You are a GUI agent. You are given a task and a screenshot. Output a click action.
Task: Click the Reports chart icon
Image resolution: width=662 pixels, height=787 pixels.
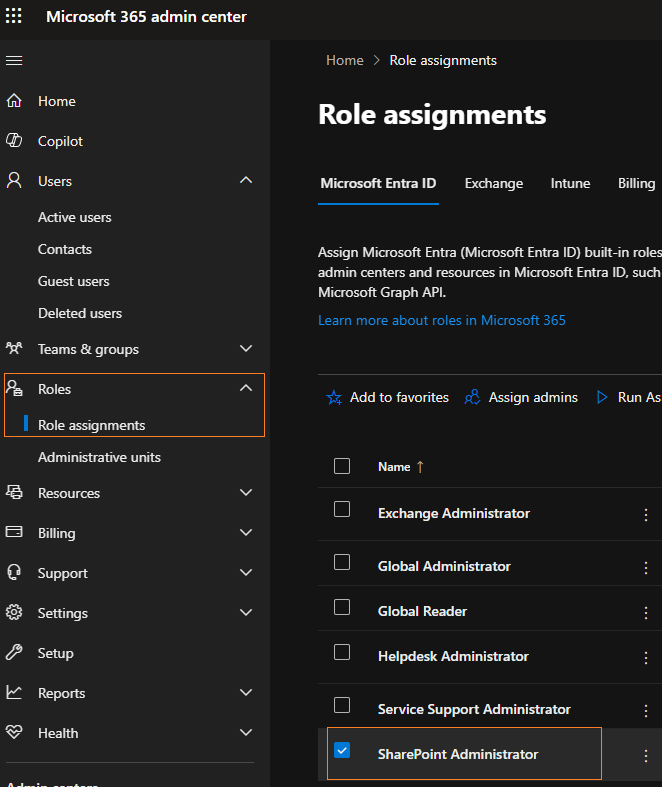pyautogui.click(x=14, y=692)
